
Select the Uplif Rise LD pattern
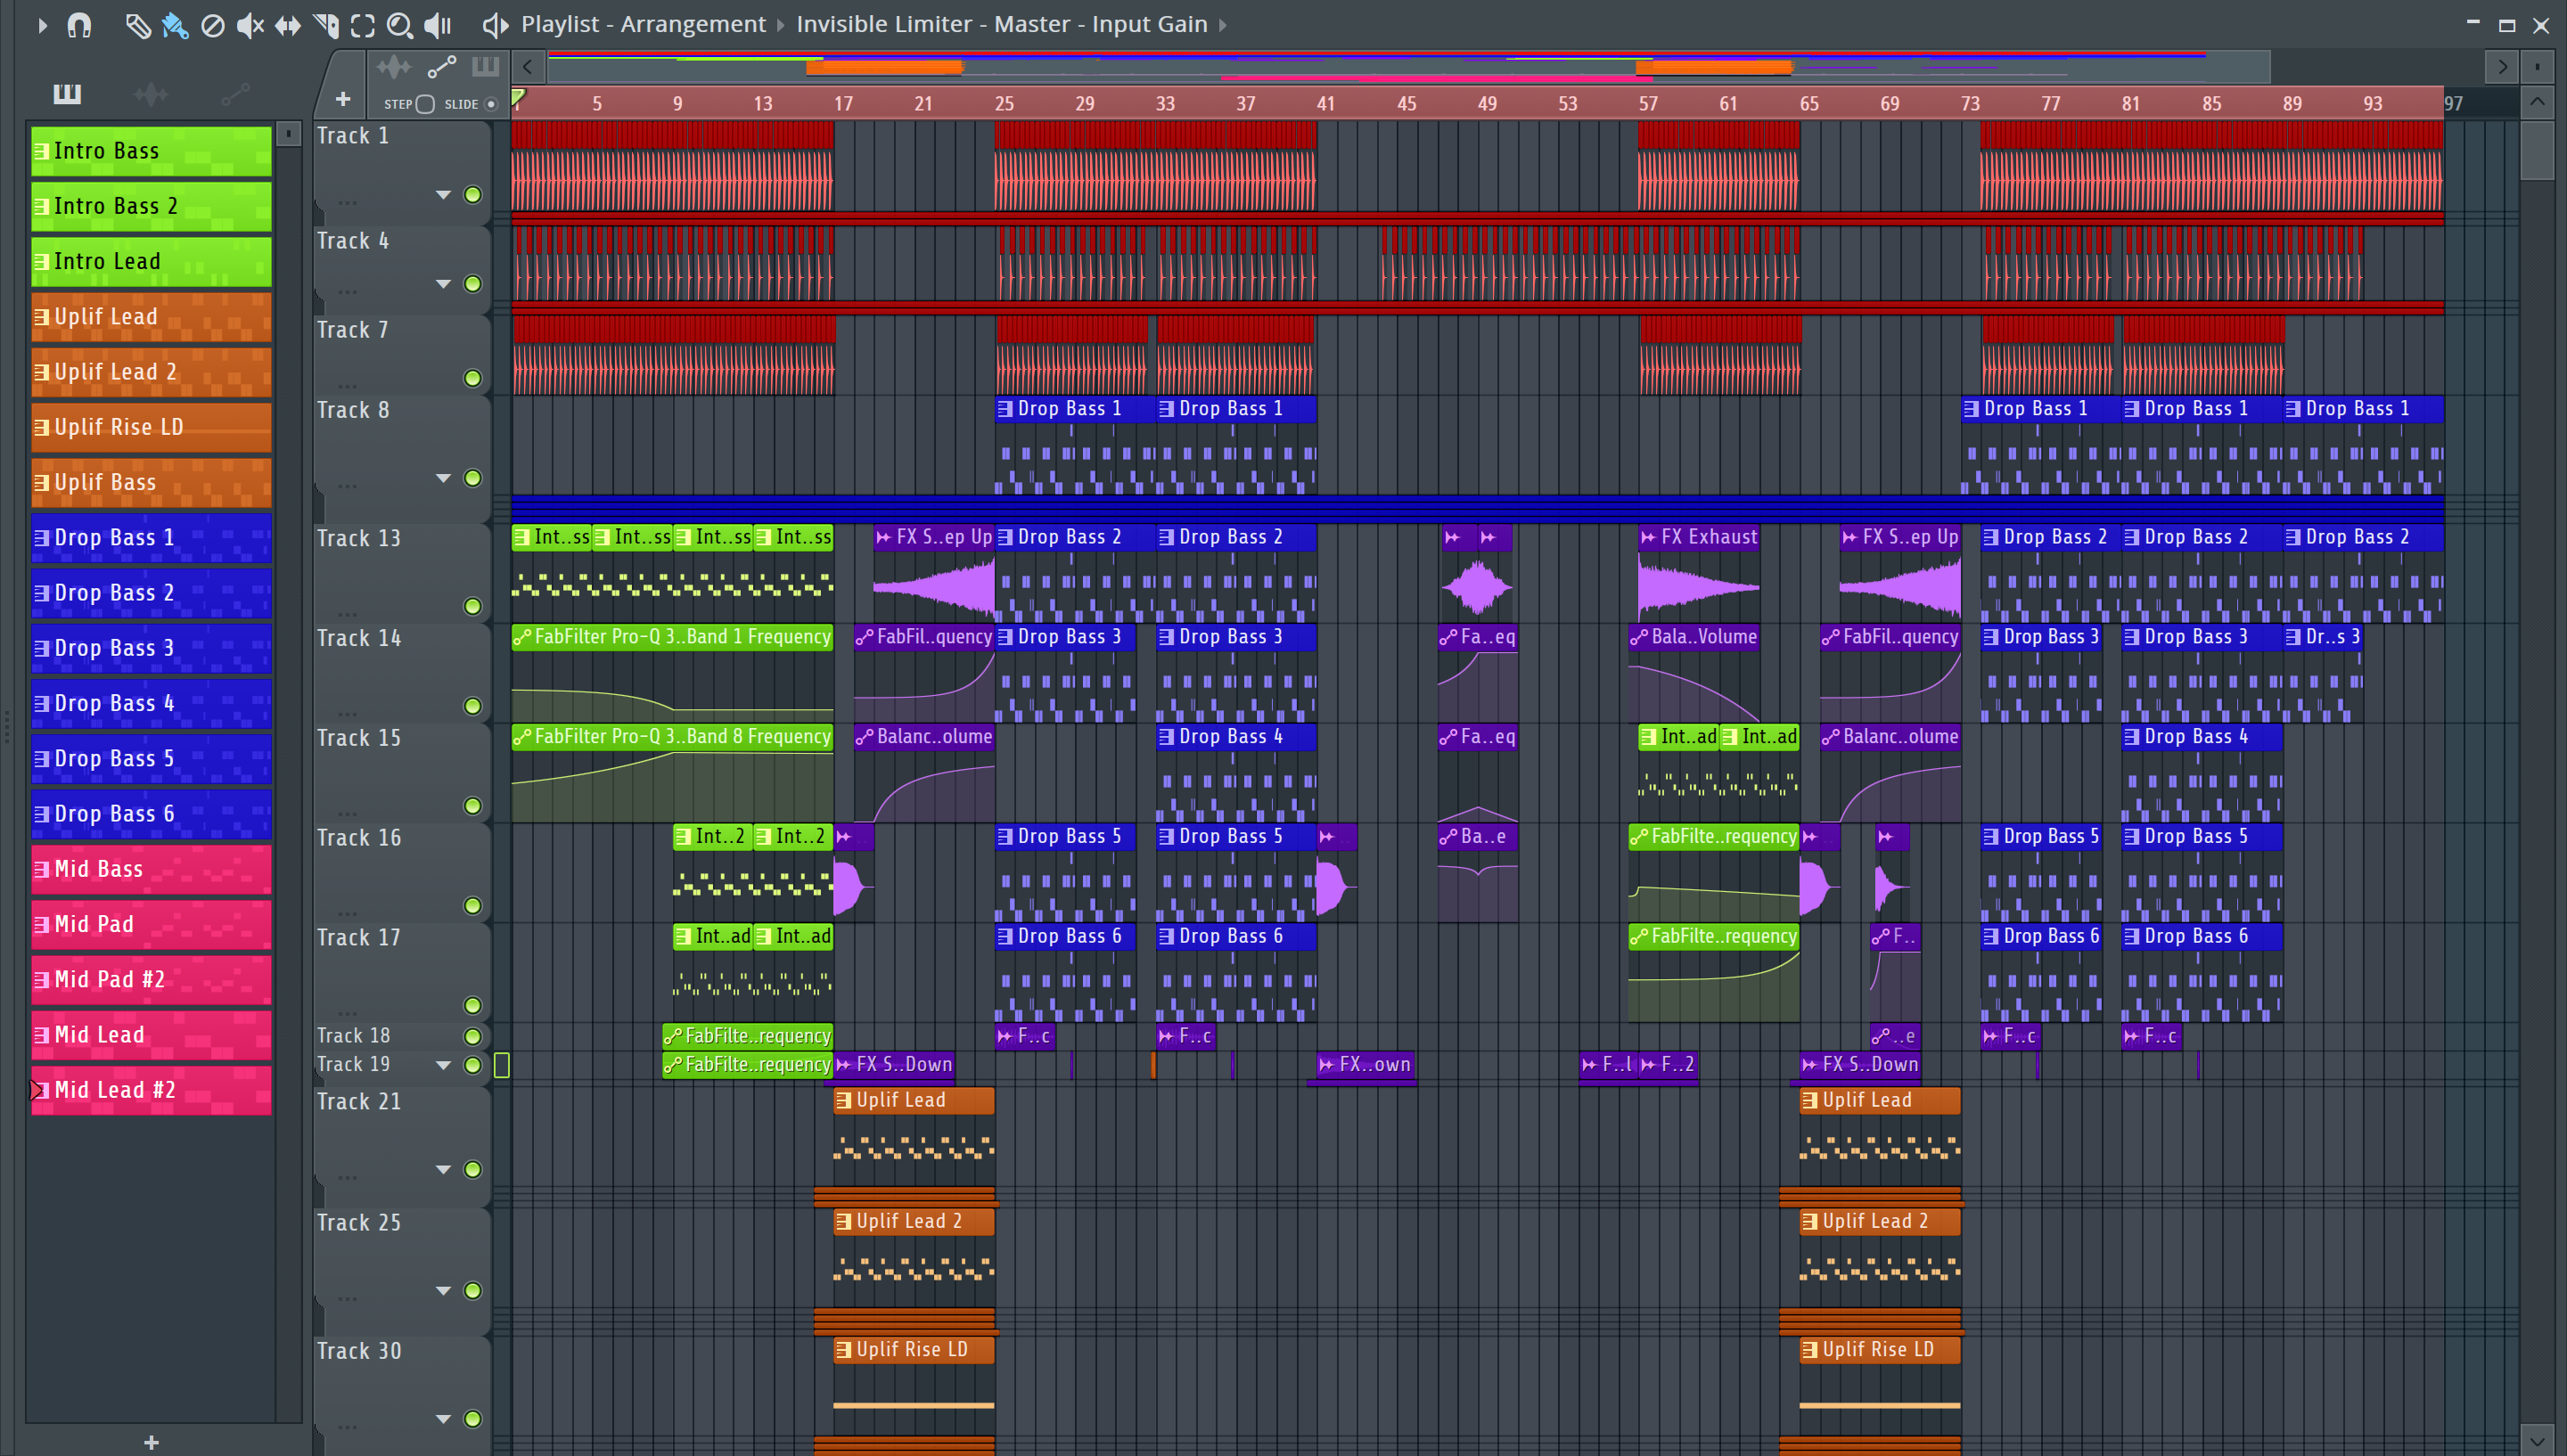click(x=151, y=427)
